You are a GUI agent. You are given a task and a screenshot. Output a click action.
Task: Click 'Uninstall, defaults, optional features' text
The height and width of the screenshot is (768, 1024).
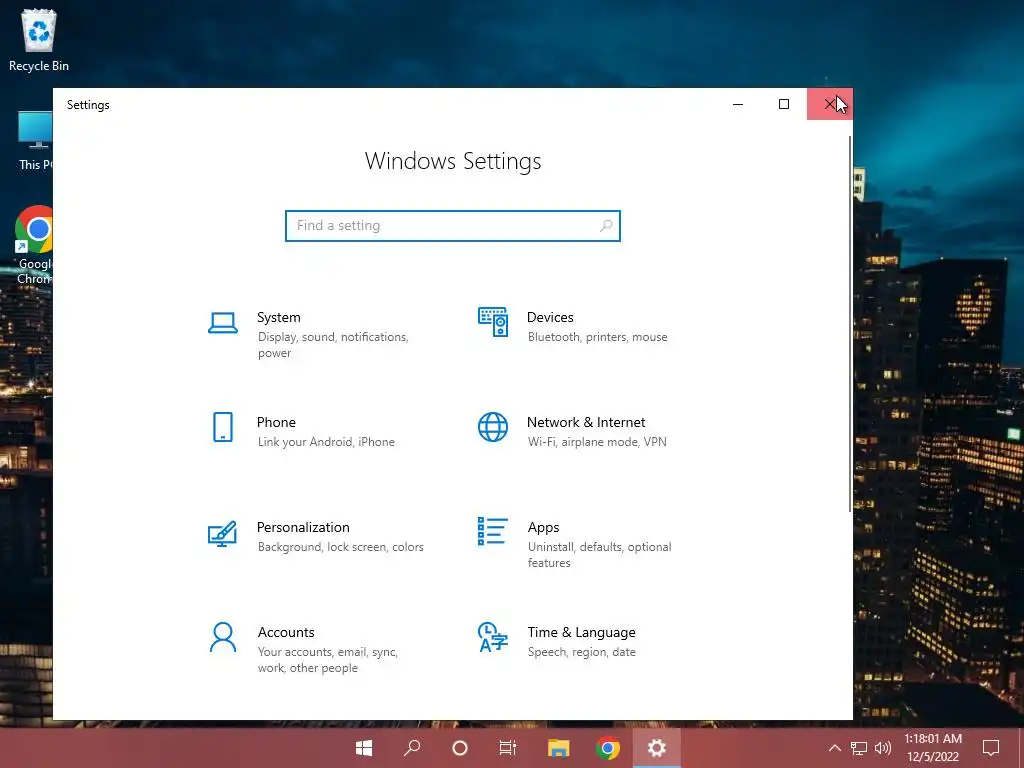600,554
